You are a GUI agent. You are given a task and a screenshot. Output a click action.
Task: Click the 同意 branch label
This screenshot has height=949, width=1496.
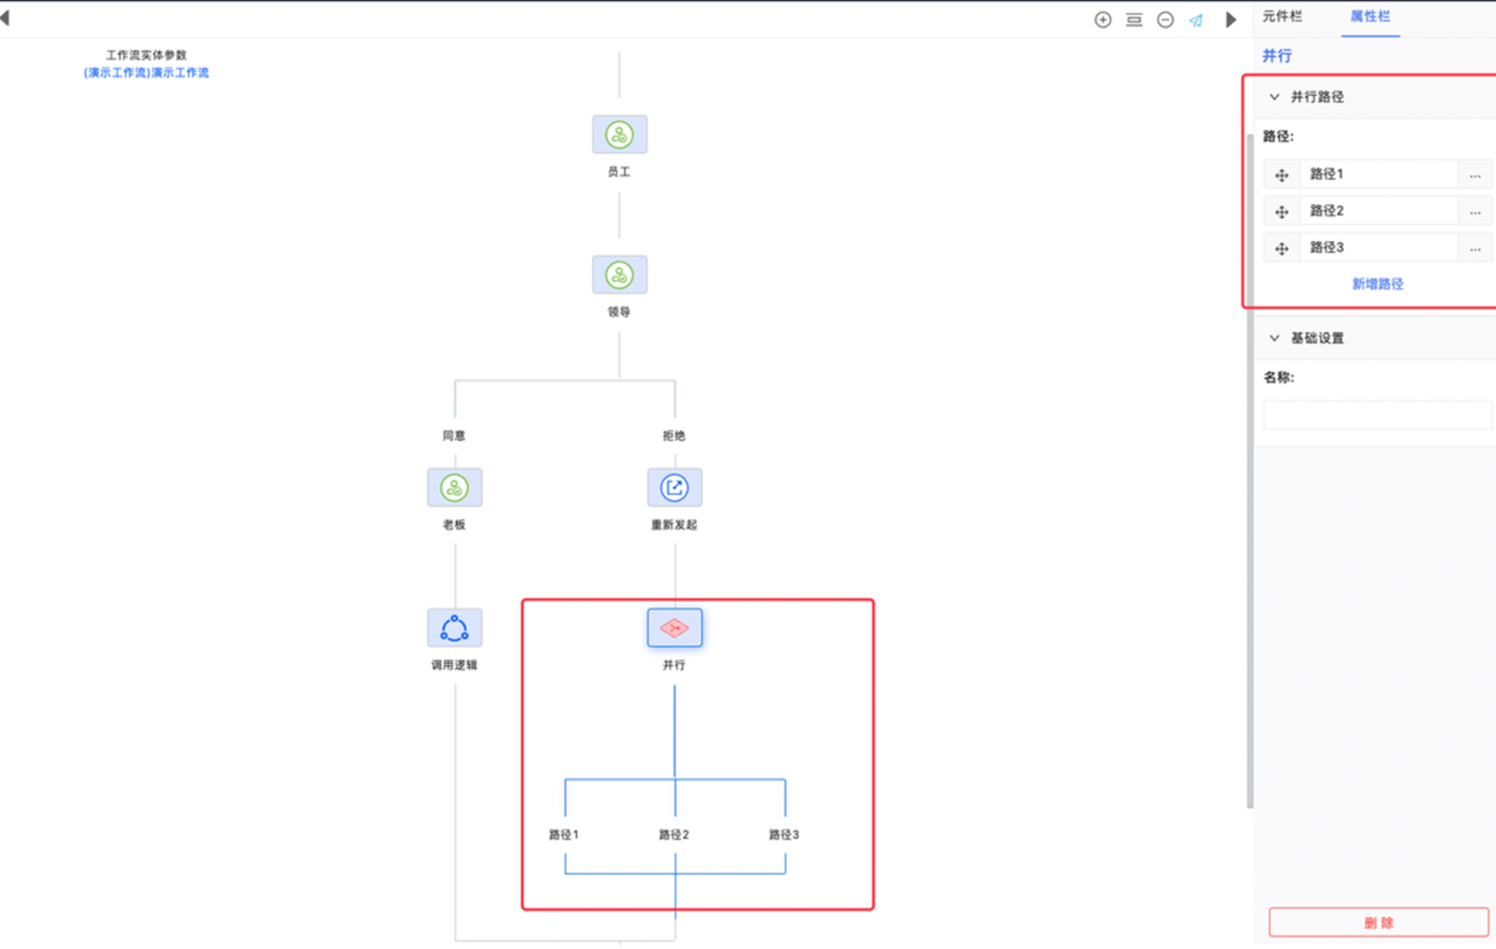(x=454, y=436)
